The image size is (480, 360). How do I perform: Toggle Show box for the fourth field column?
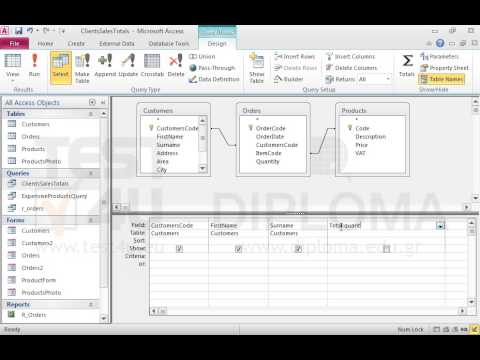386,249
